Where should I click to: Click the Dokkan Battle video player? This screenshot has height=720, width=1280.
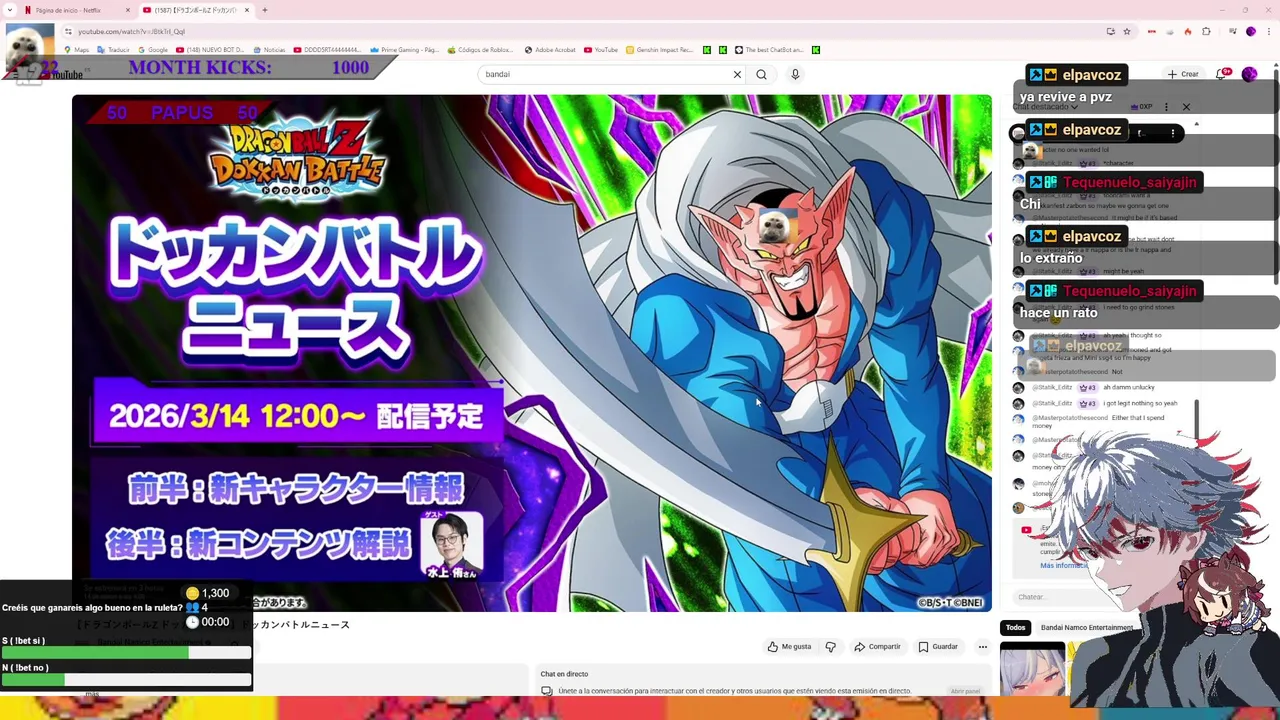[x=532, y=353]
